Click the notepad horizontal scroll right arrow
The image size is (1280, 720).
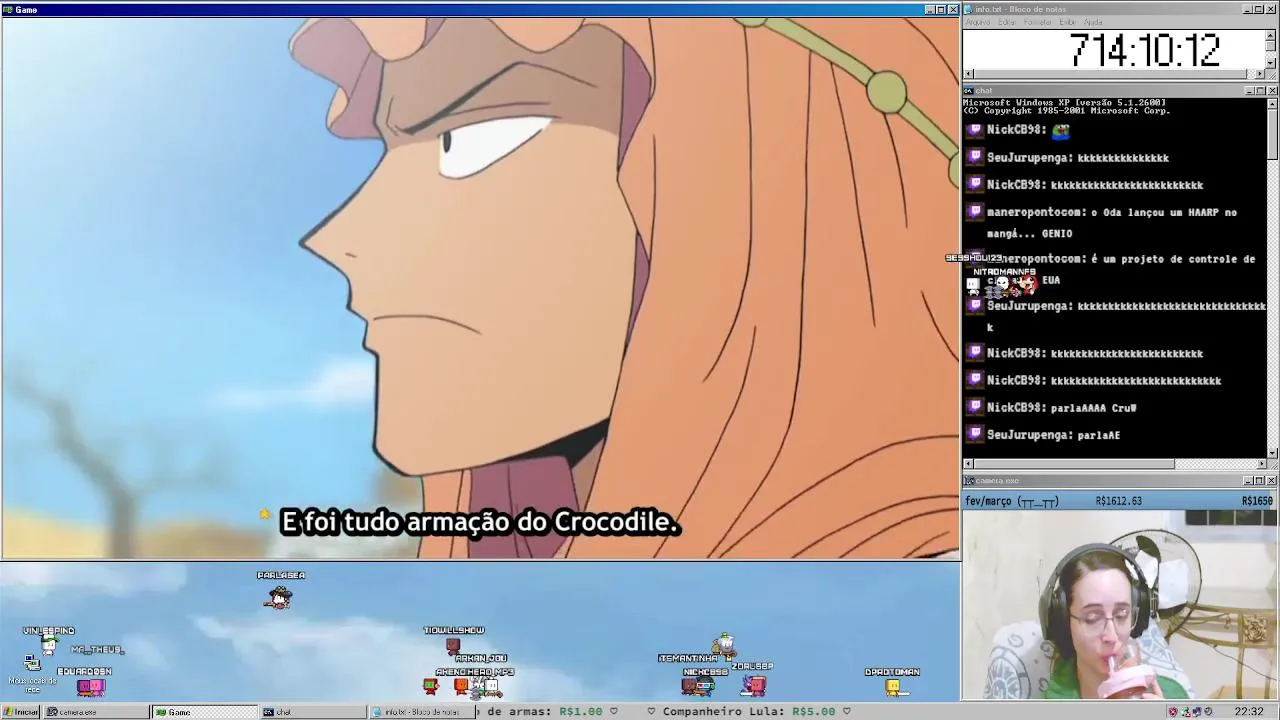[x=1260, y=74]
